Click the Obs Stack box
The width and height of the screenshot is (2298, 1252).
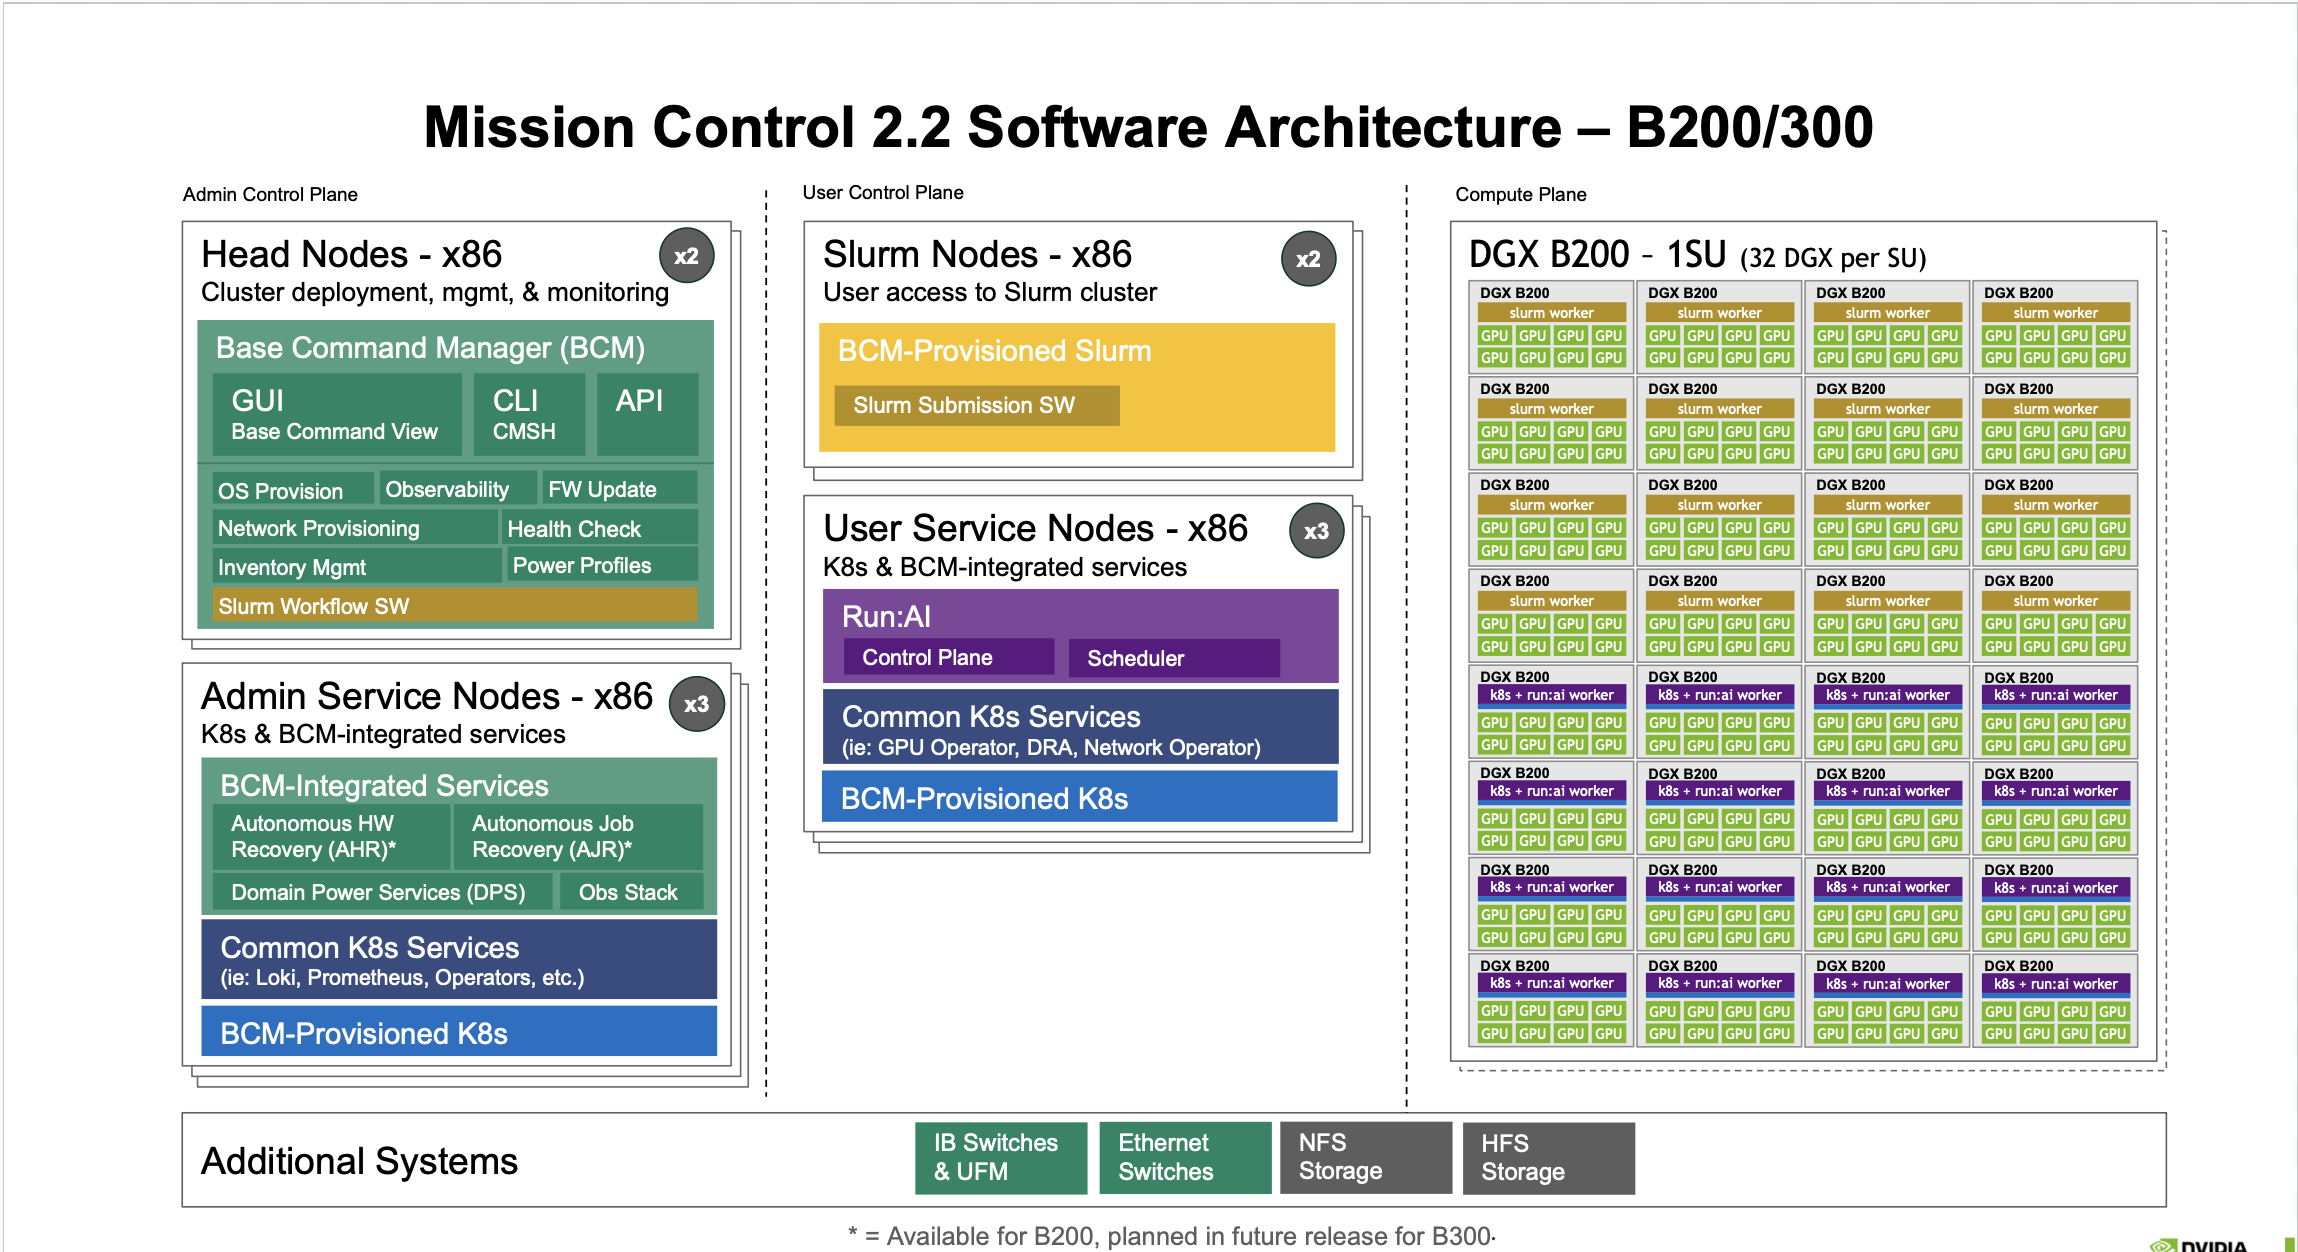(630, 892)
